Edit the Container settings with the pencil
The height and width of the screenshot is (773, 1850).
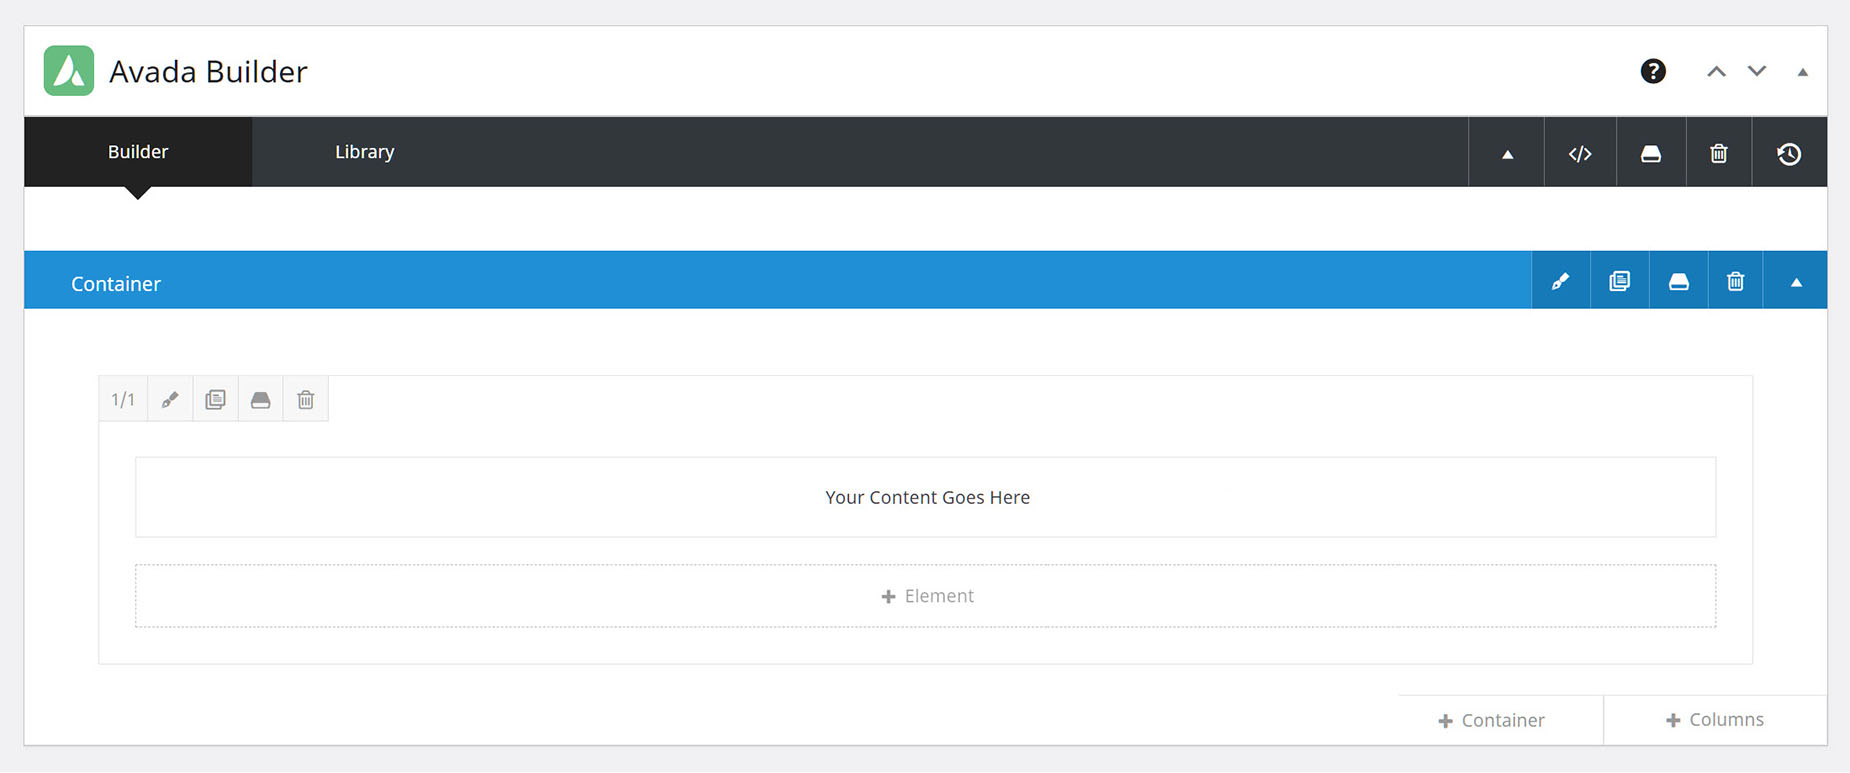point(1561,281)
